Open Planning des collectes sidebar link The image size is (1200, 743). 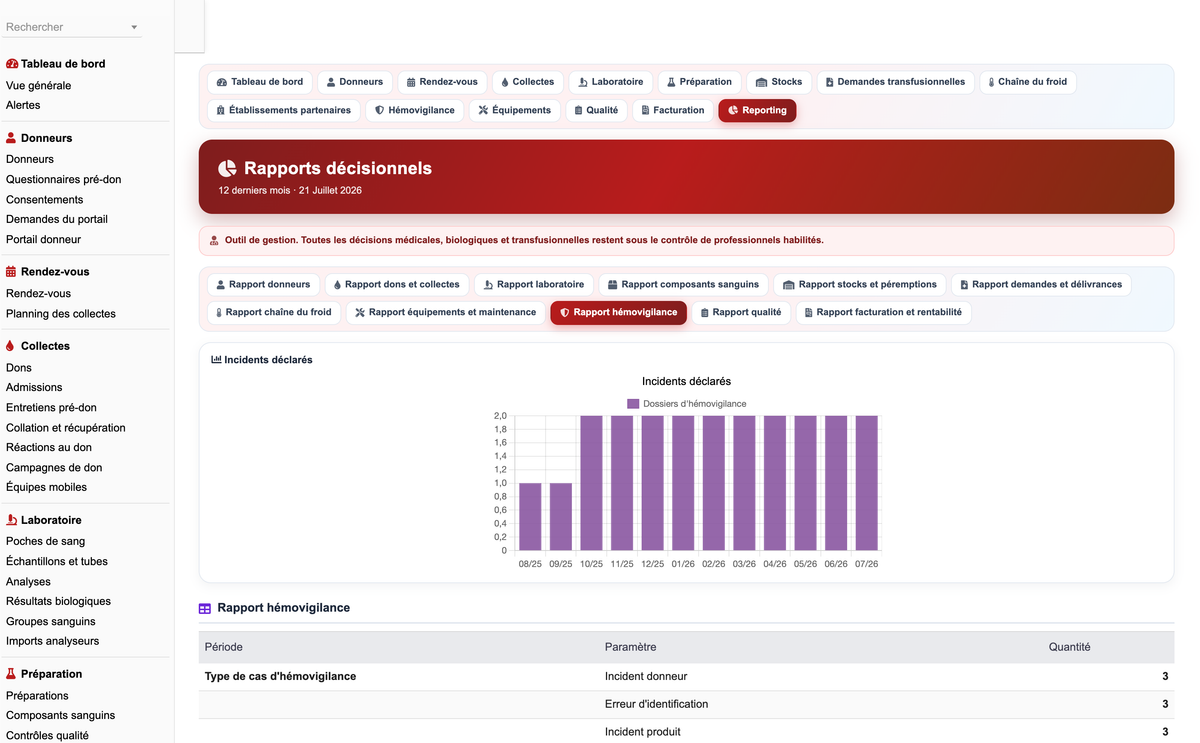pyautogui.click(x=61, y=314)
